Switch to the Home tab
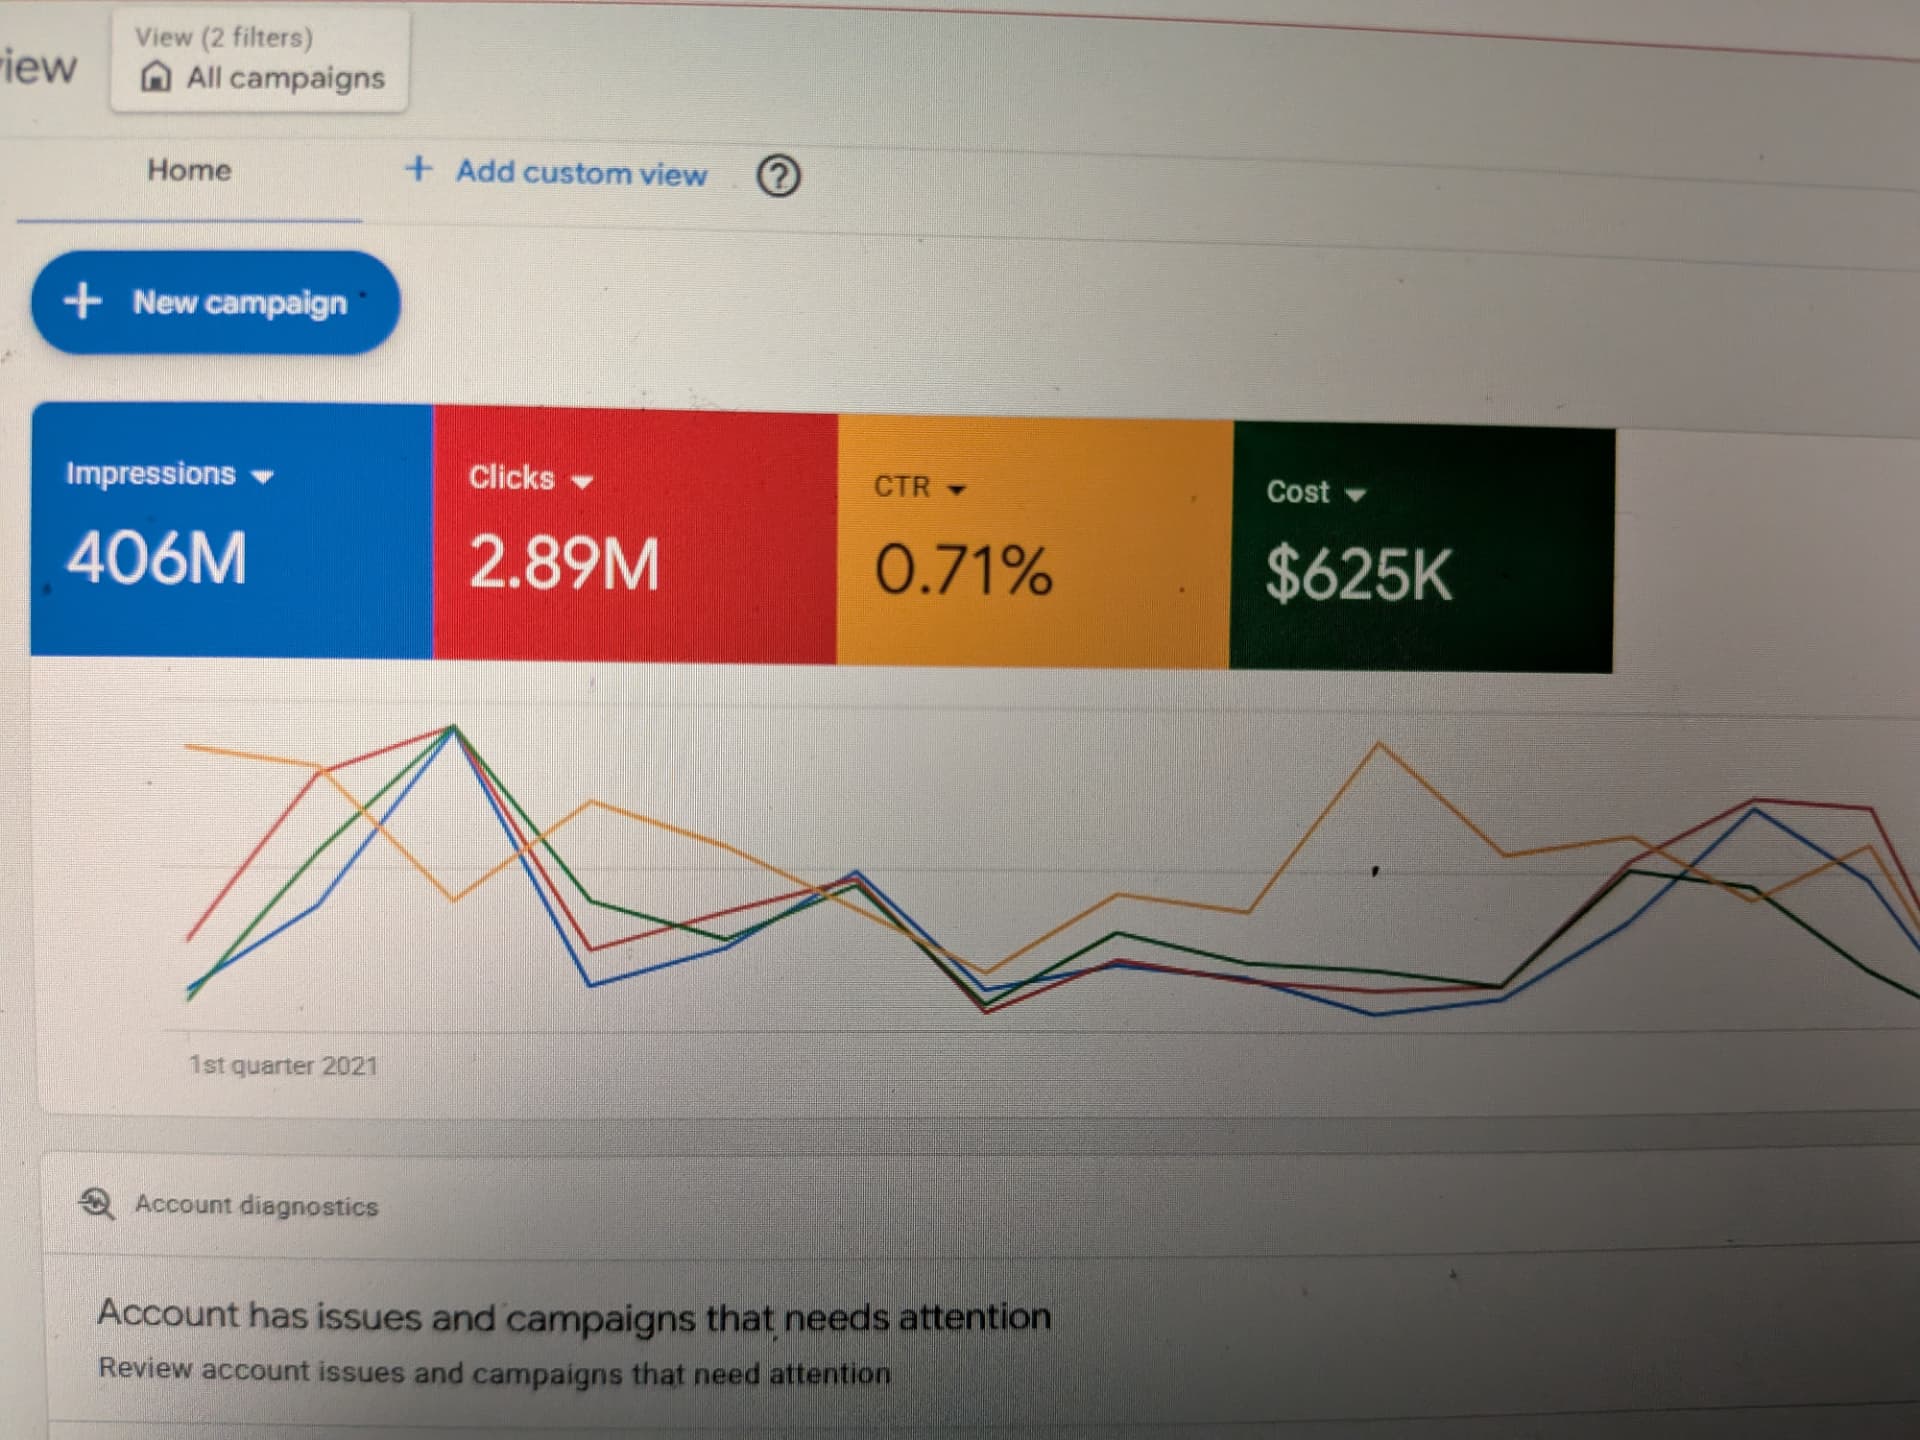1920x1440 pixels. tap(189, 170)
